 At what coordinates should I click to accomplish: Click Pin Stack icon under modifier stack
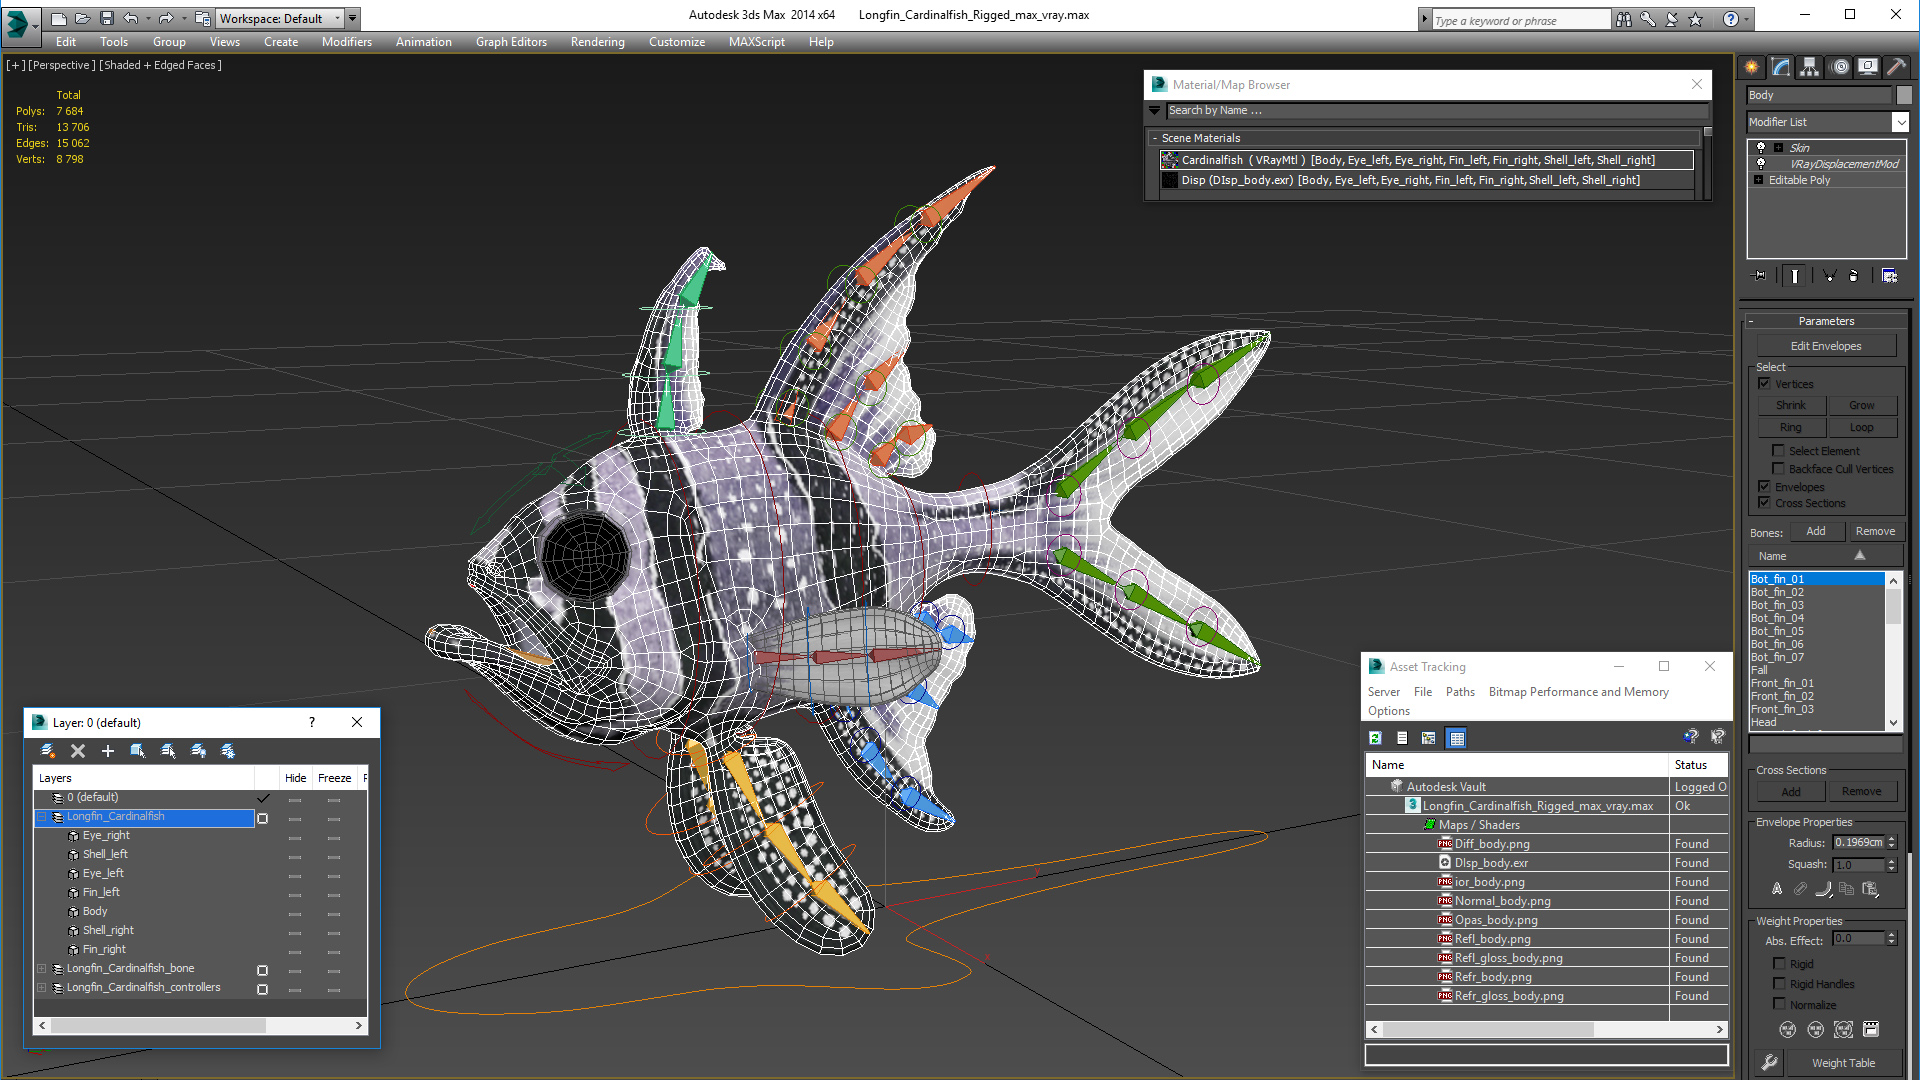click(x=1761, y=276)
